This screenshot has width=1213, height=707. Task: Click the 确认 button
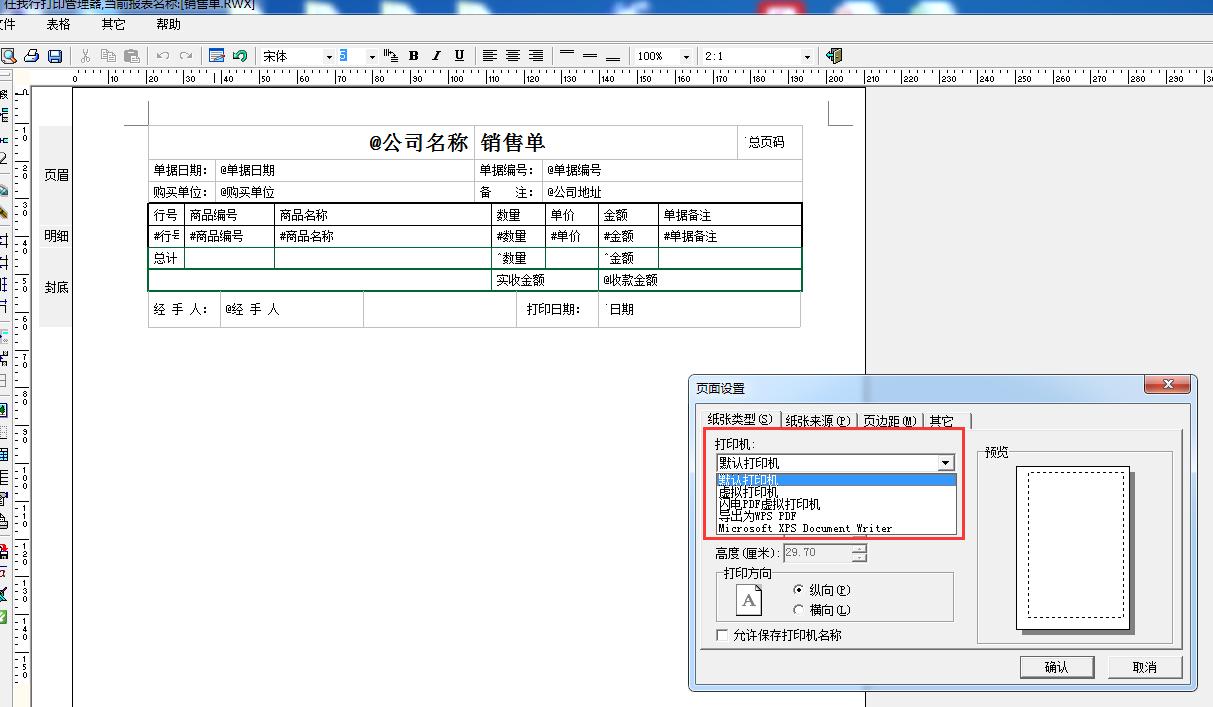[1057, 667]
